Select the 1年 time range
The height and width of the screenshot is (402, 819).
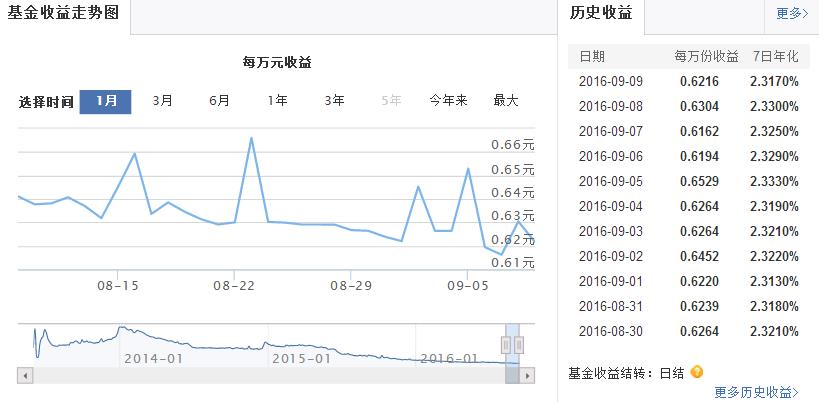click(x=277, y=101)
